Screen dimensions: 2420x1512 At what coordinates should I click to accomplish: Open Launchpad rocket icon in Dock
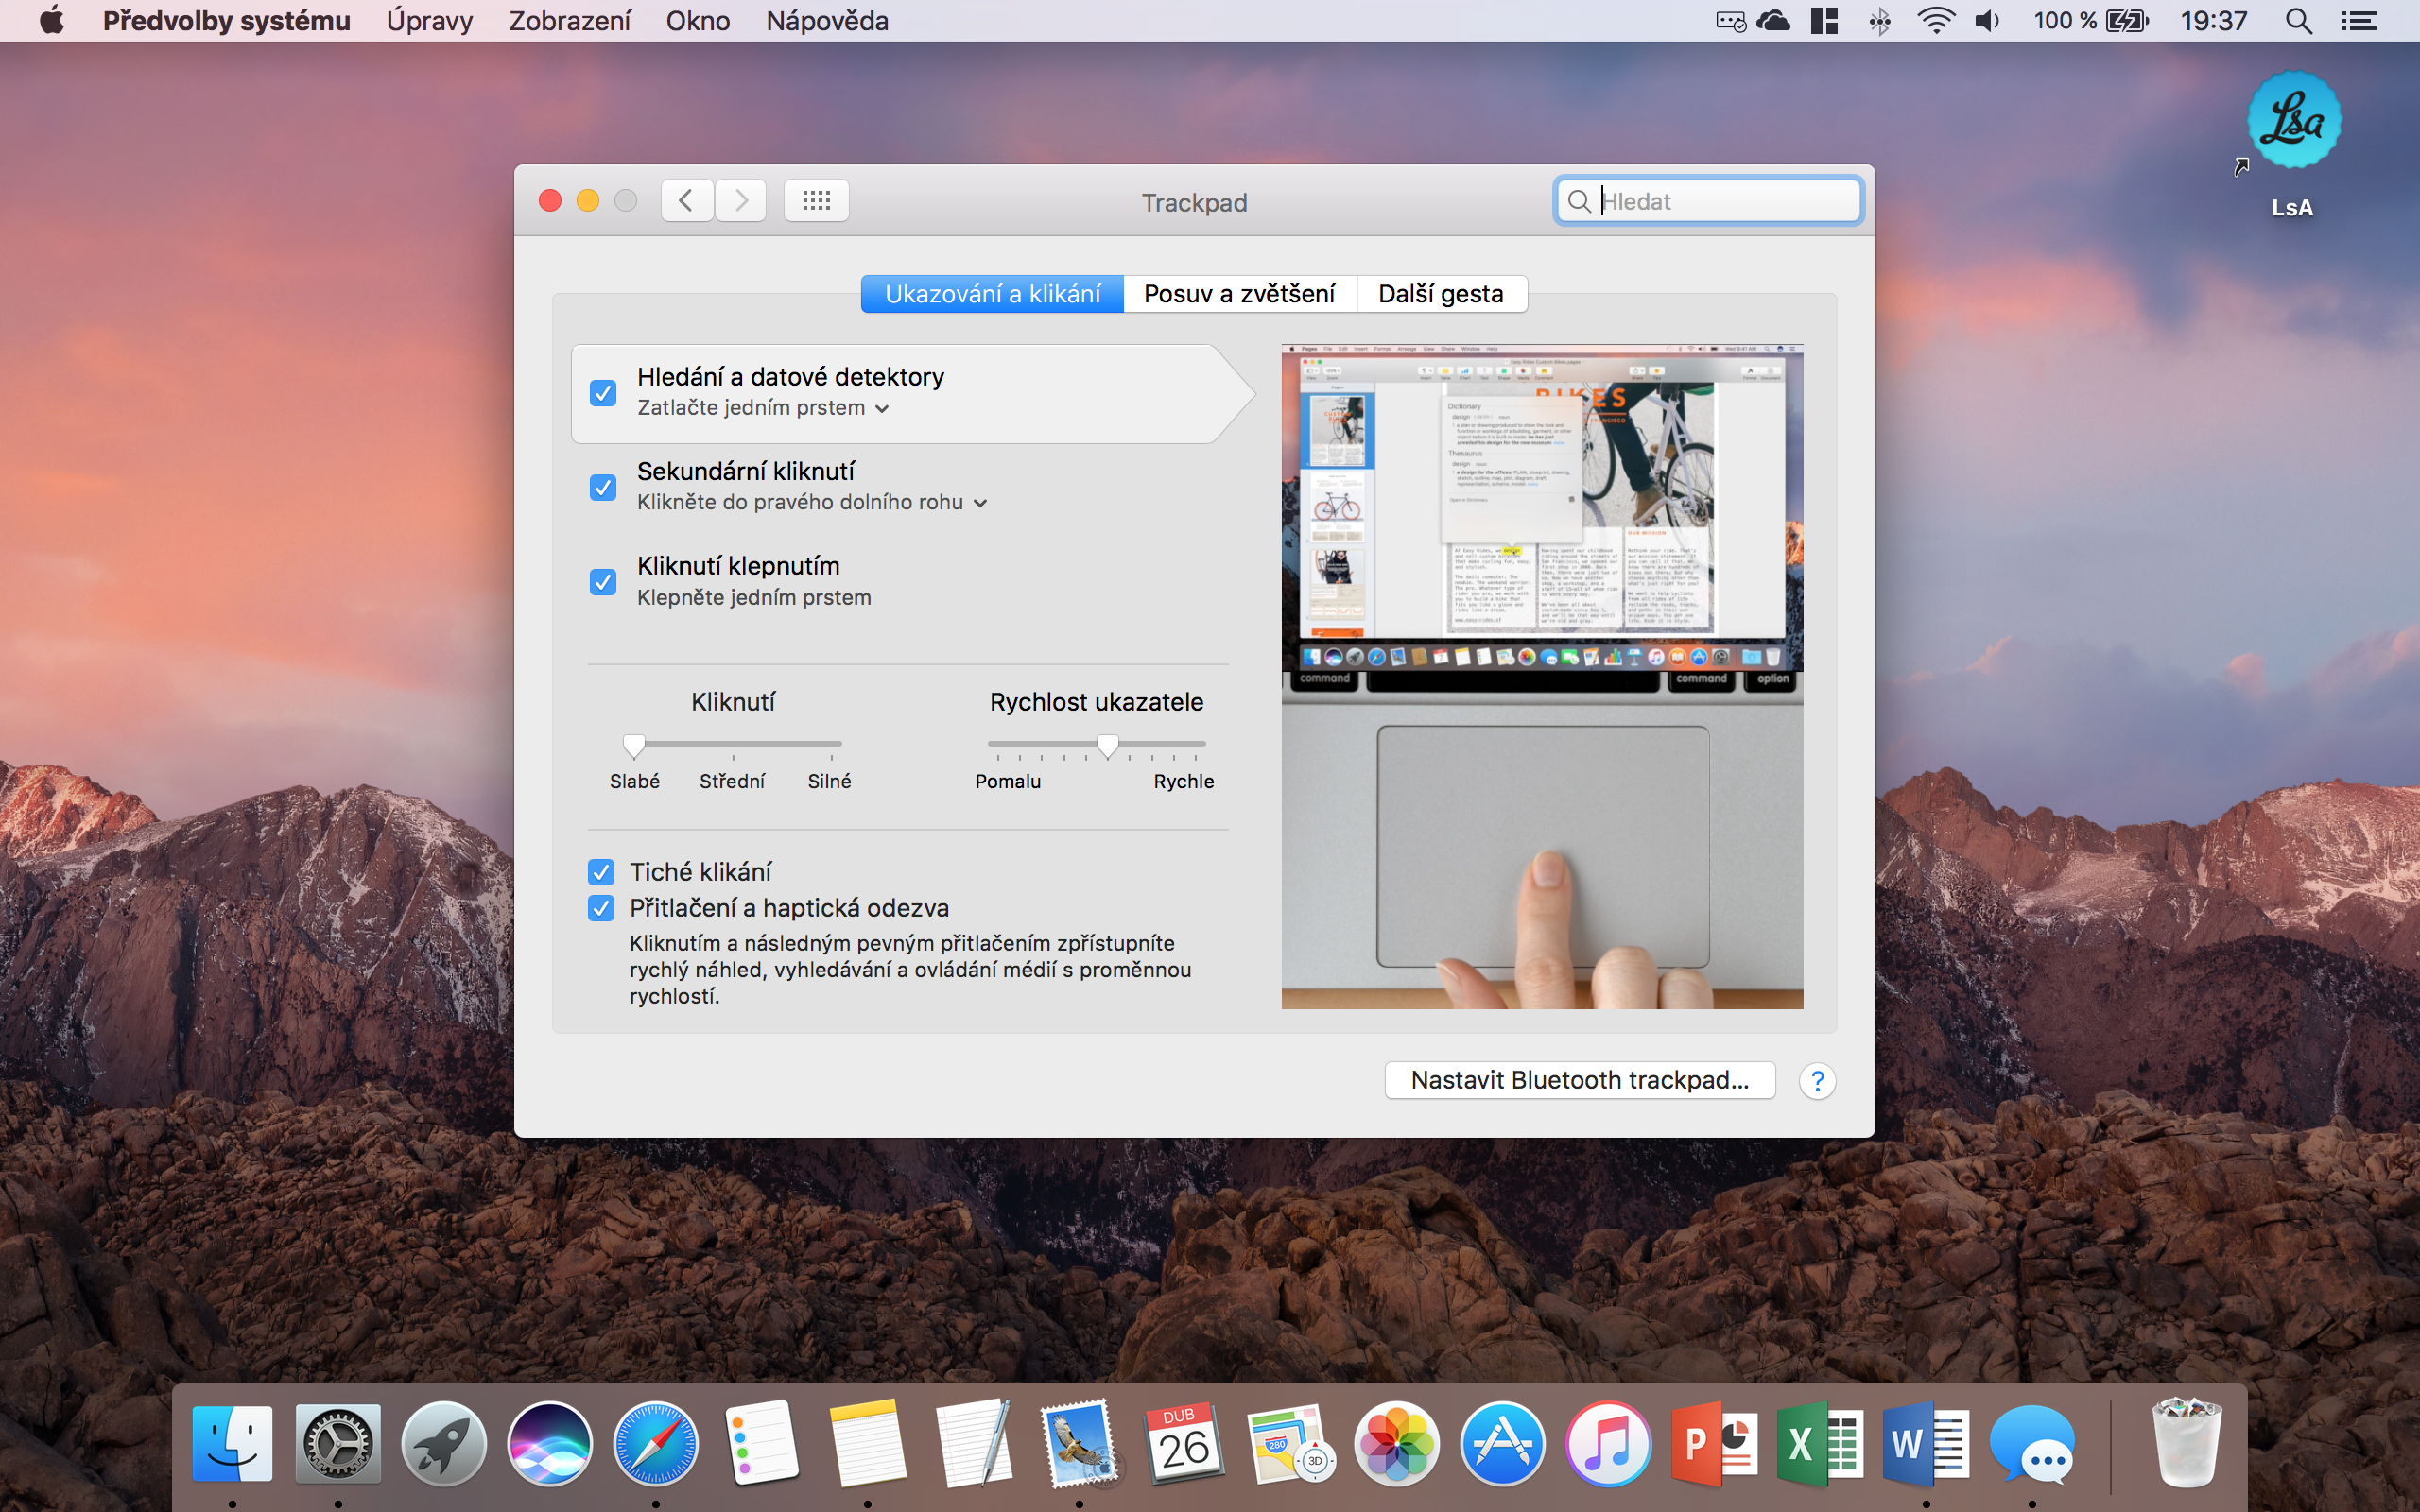[443, 1444]
